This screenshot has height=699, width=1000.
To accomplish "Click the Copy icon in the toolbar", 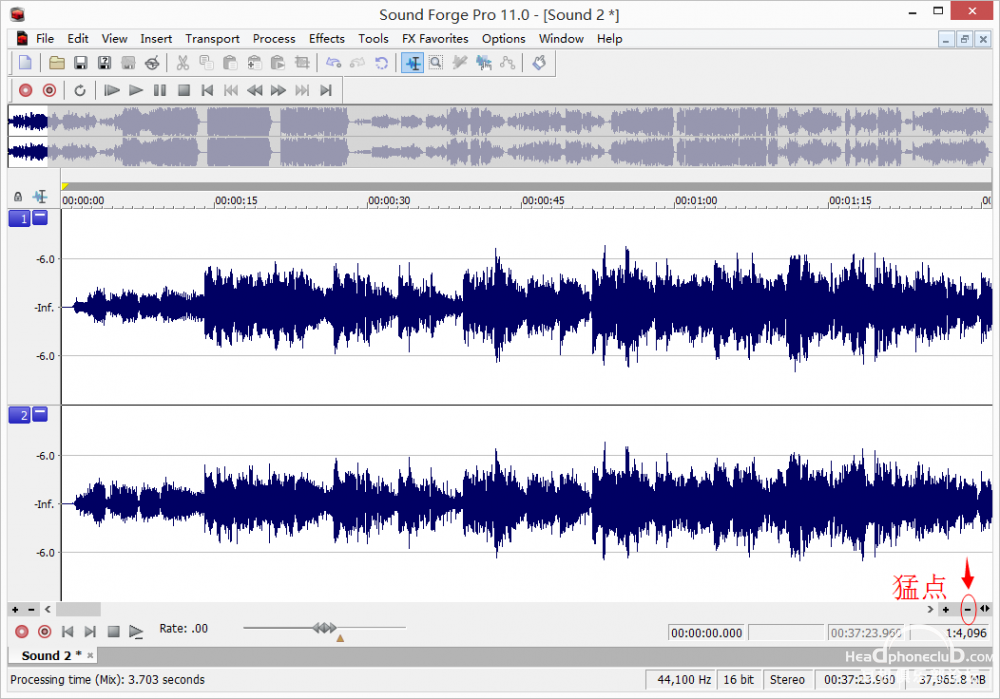I will pos(206,63).
